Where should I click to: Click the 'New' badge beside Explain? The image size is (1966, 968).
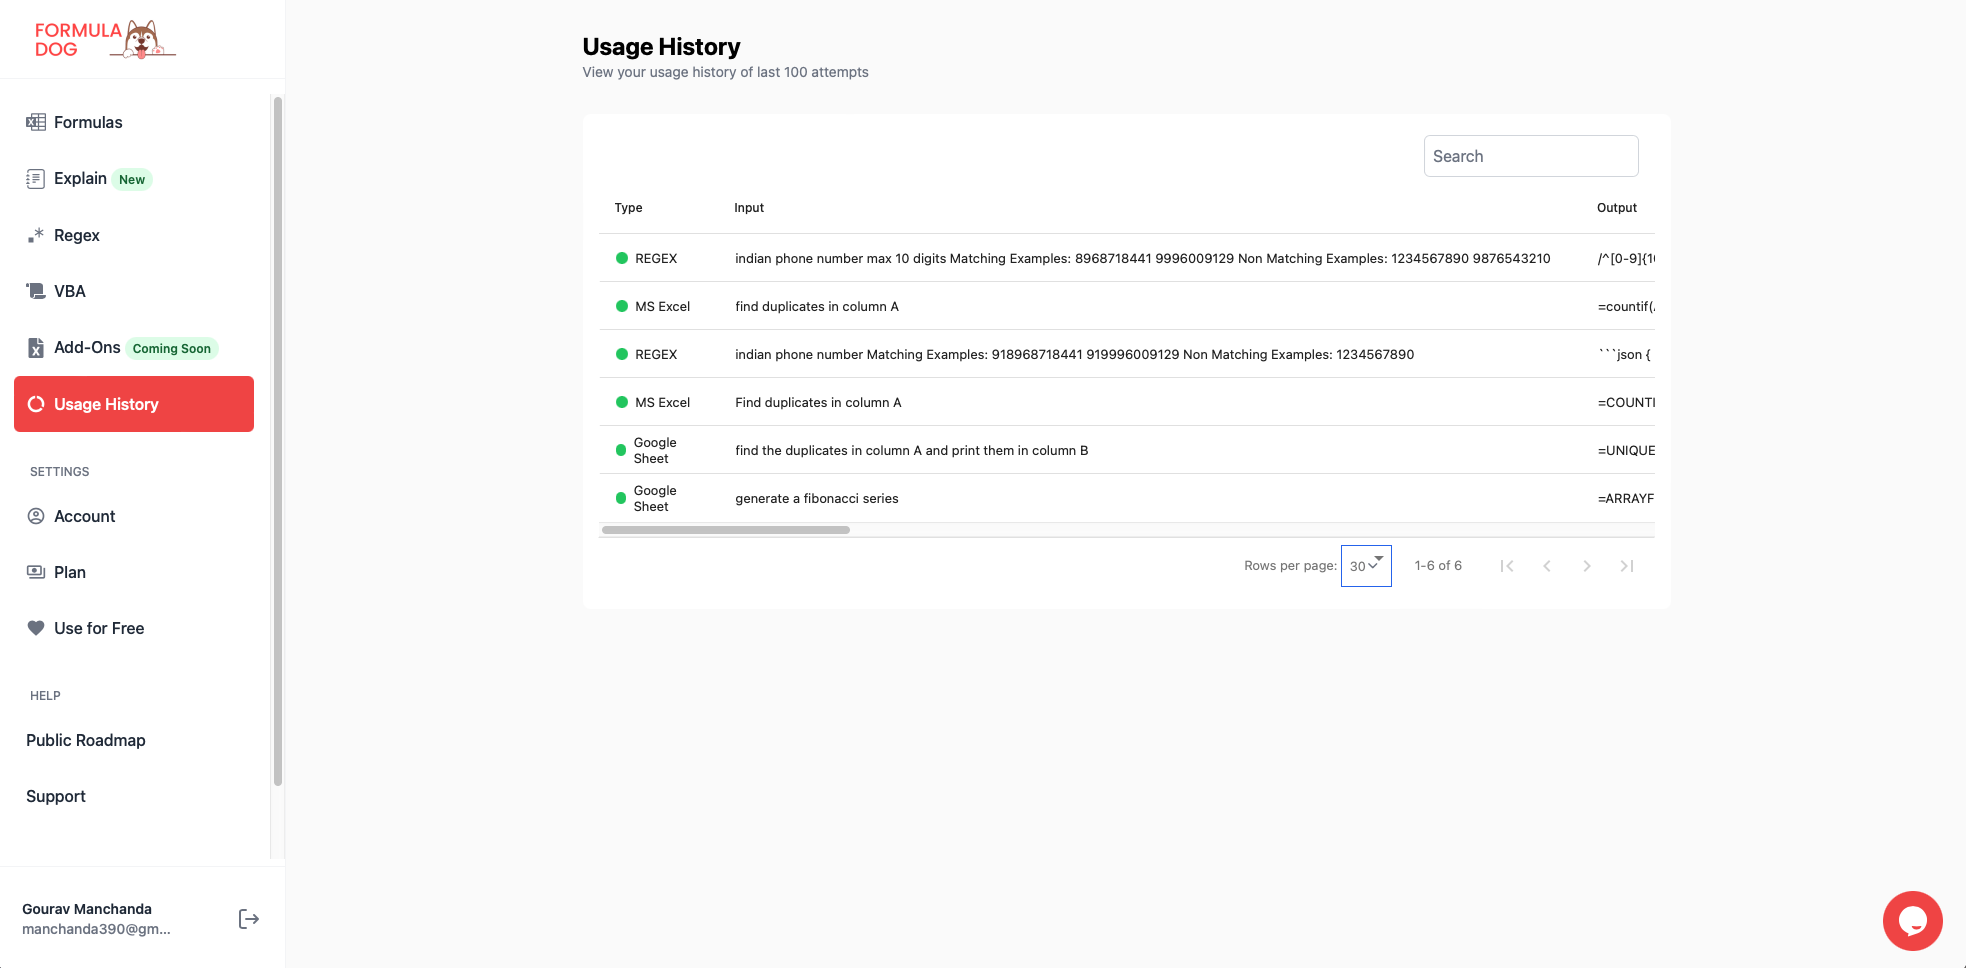click(x=132, y=180)
